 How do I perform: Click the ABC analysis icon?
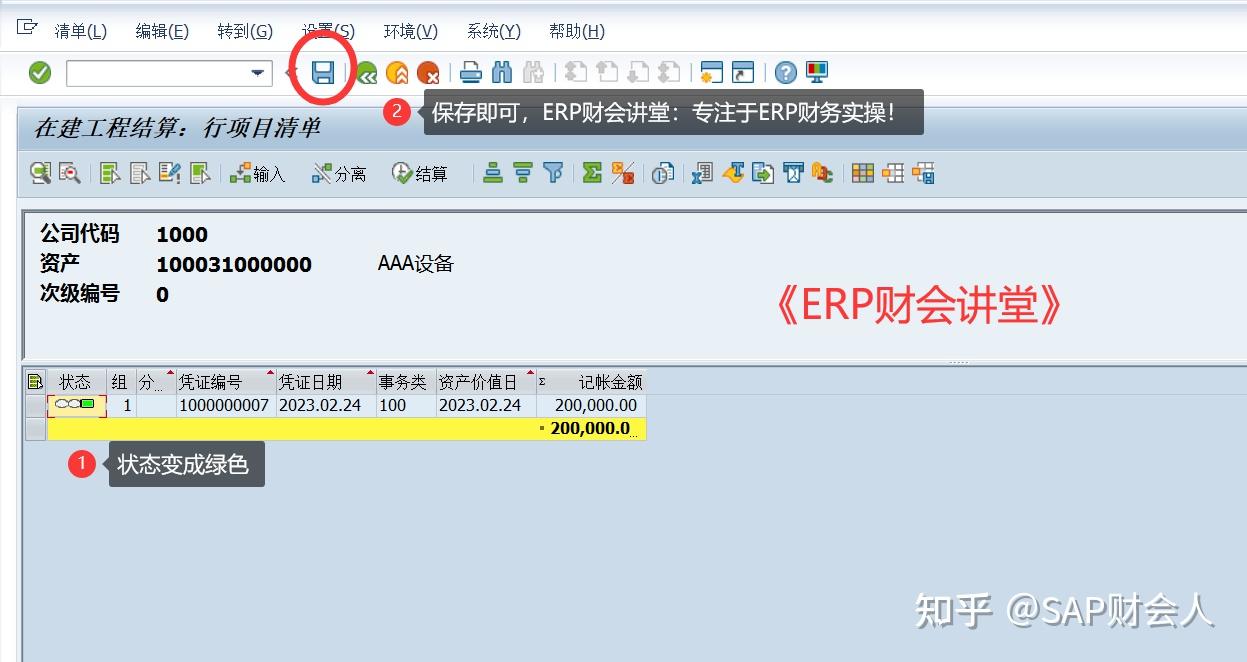tap(661, 172)
